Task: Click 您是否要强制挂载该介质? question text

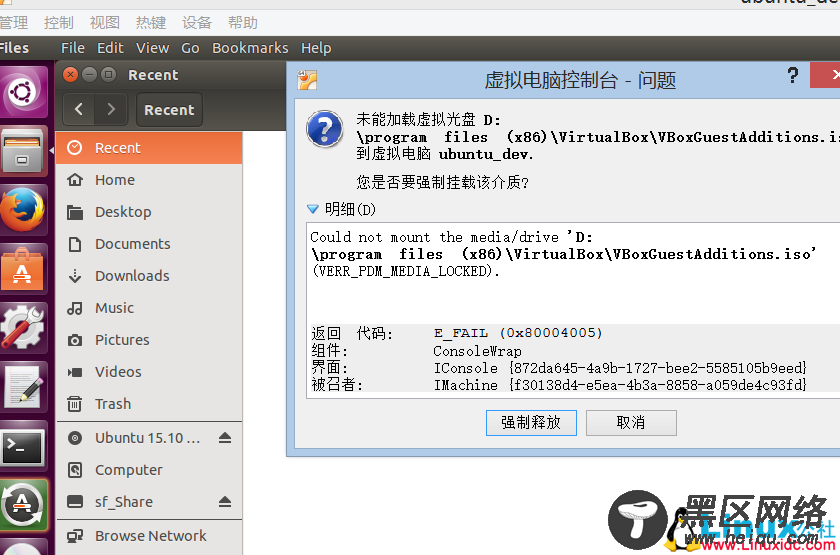Action: 442,183
